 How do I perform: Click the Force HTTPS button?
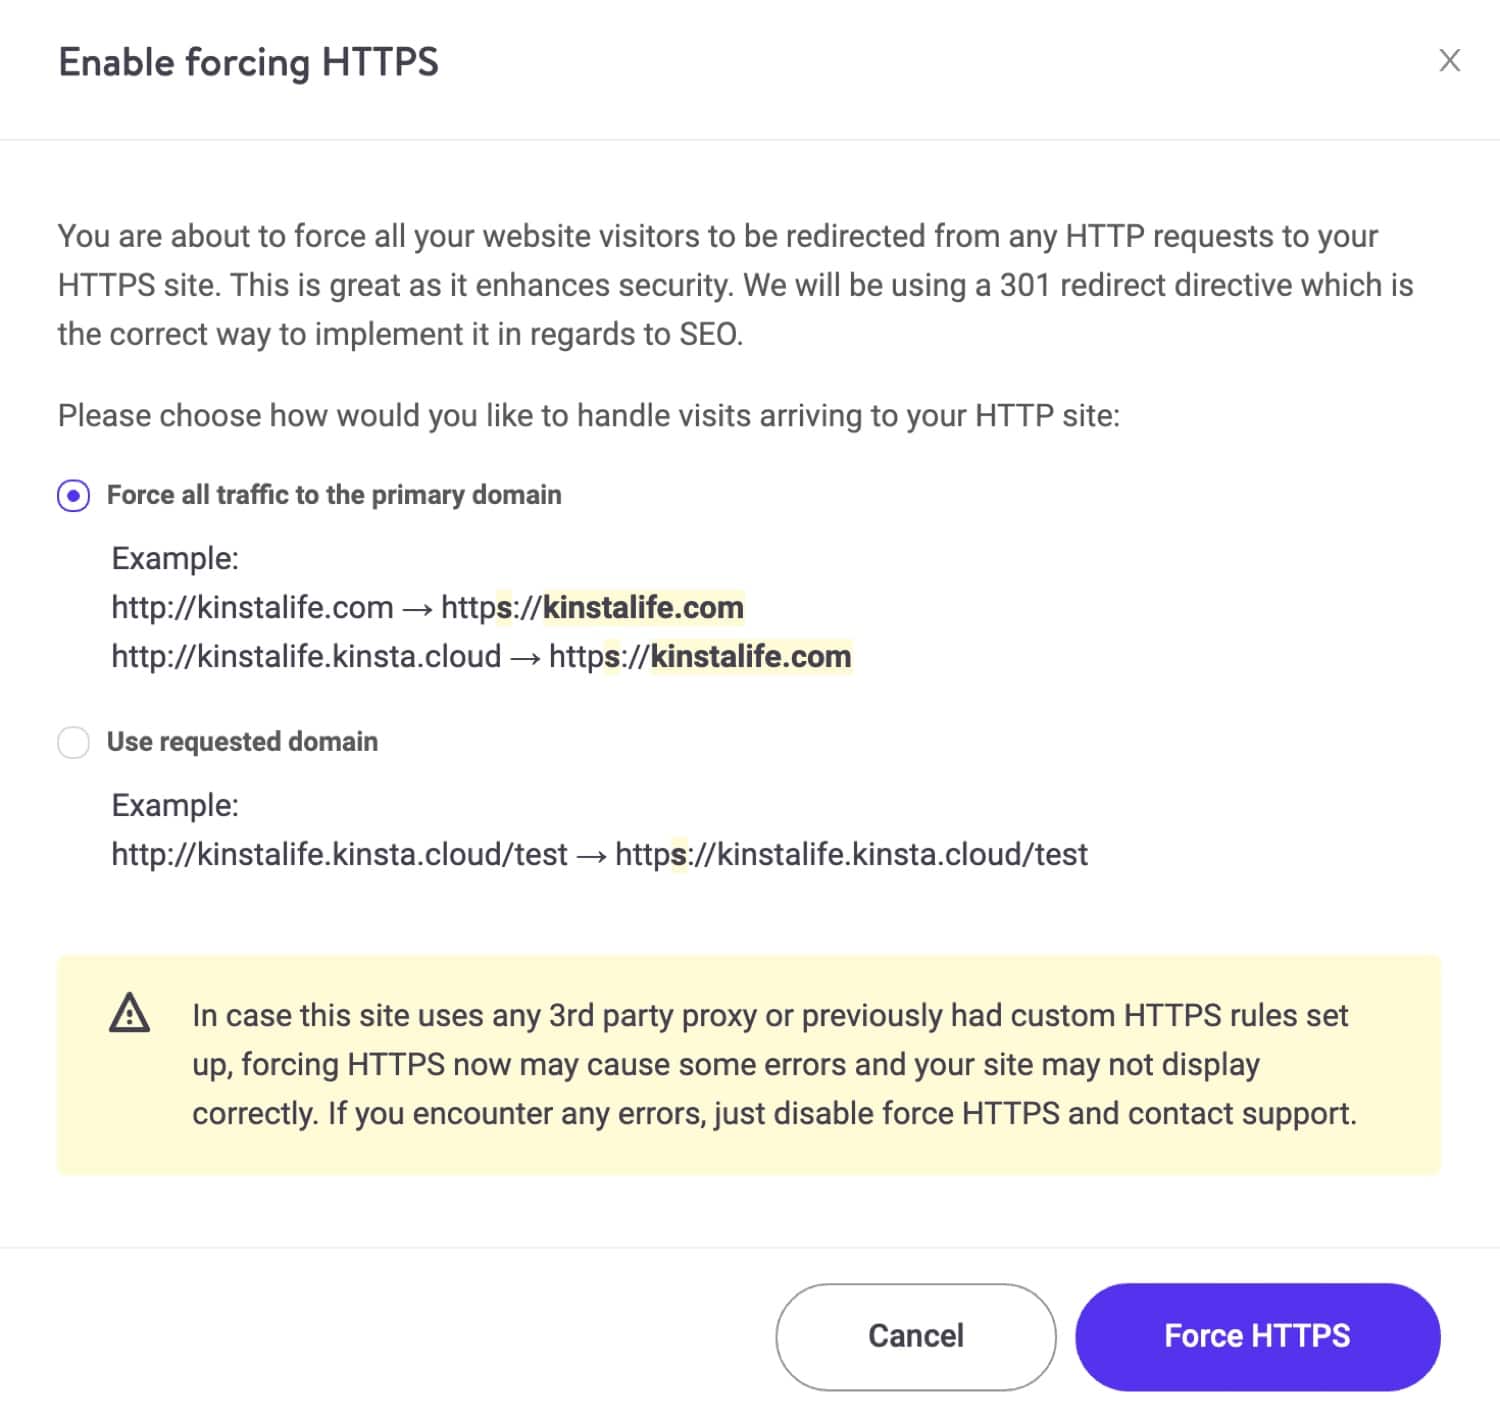tap(1257, 1336)
